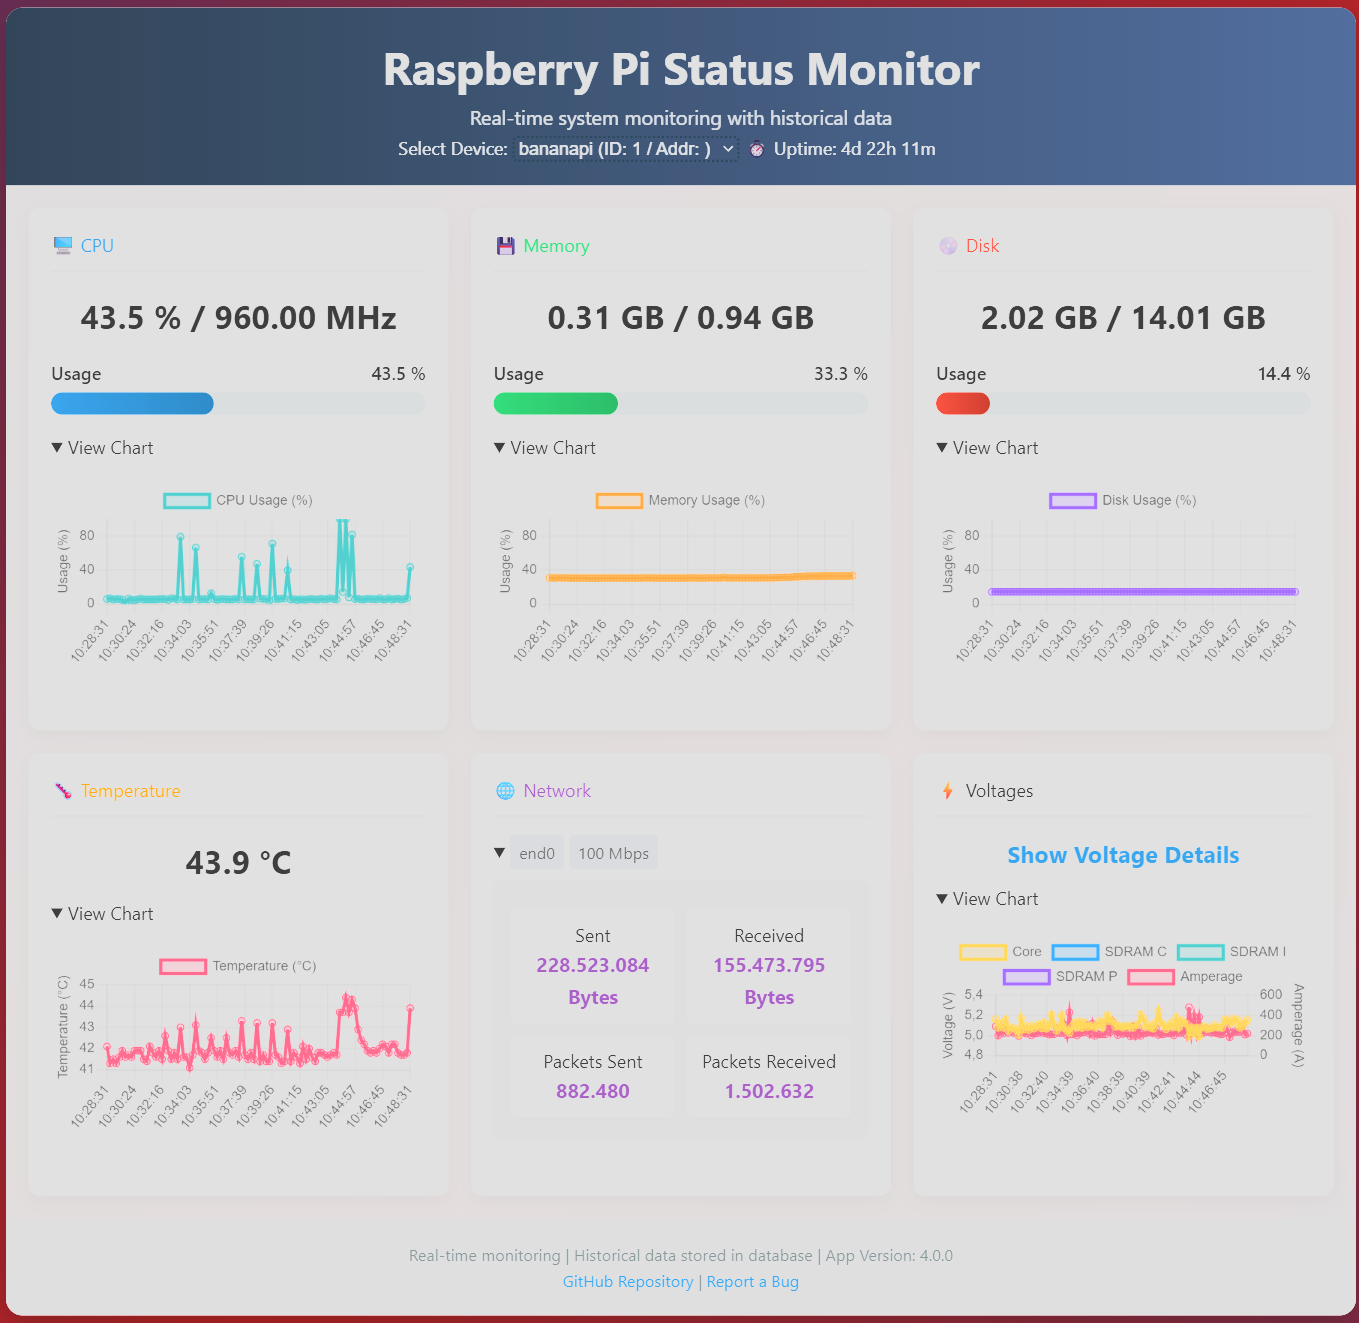Click the CPU computer icon
This screenshot has height=1323, width=1359.
pyautogui.click(x=62, y=245)
